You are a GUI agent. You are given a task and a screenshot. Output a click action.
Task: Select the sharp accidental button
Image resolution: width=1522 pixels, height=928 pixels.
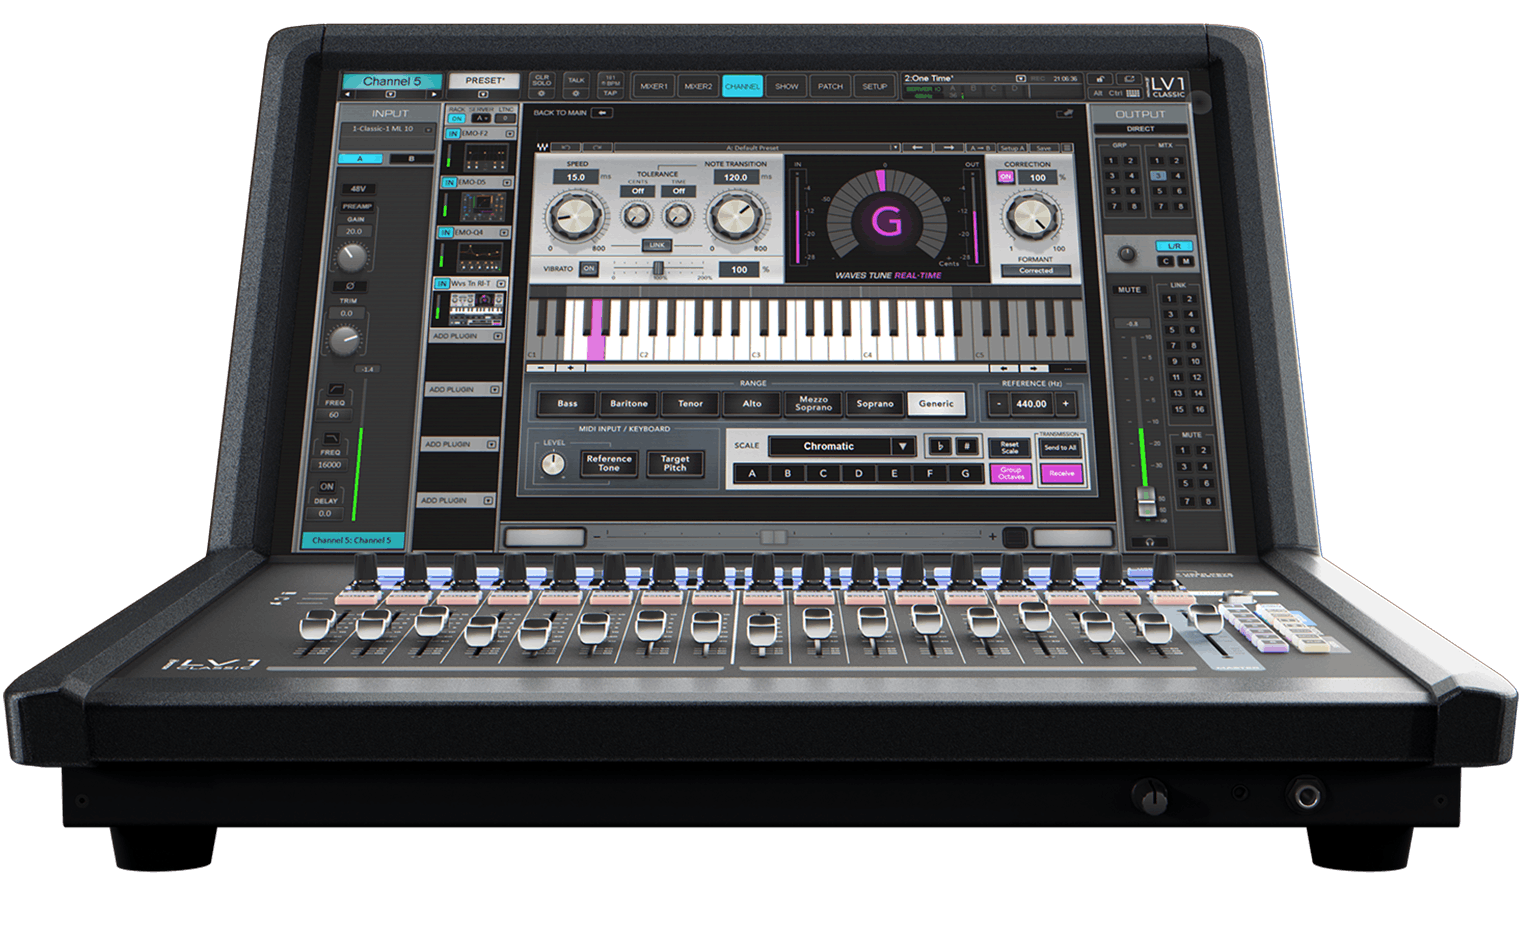pos(966,446)
